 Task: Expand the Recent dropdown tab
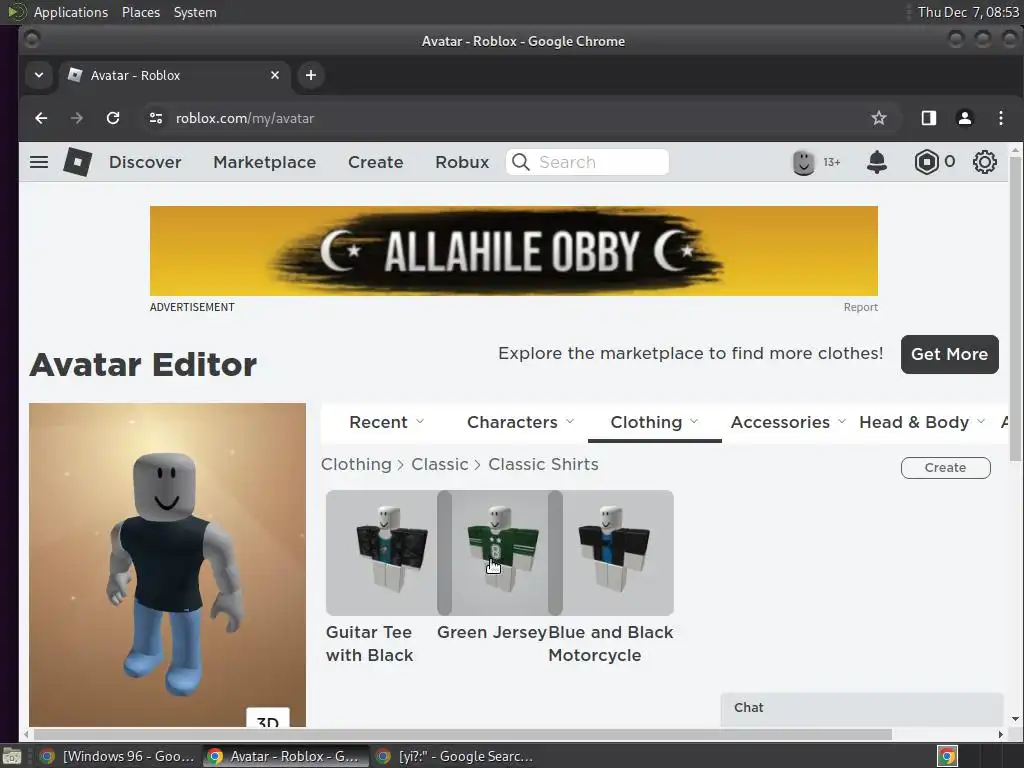point(387,423)
